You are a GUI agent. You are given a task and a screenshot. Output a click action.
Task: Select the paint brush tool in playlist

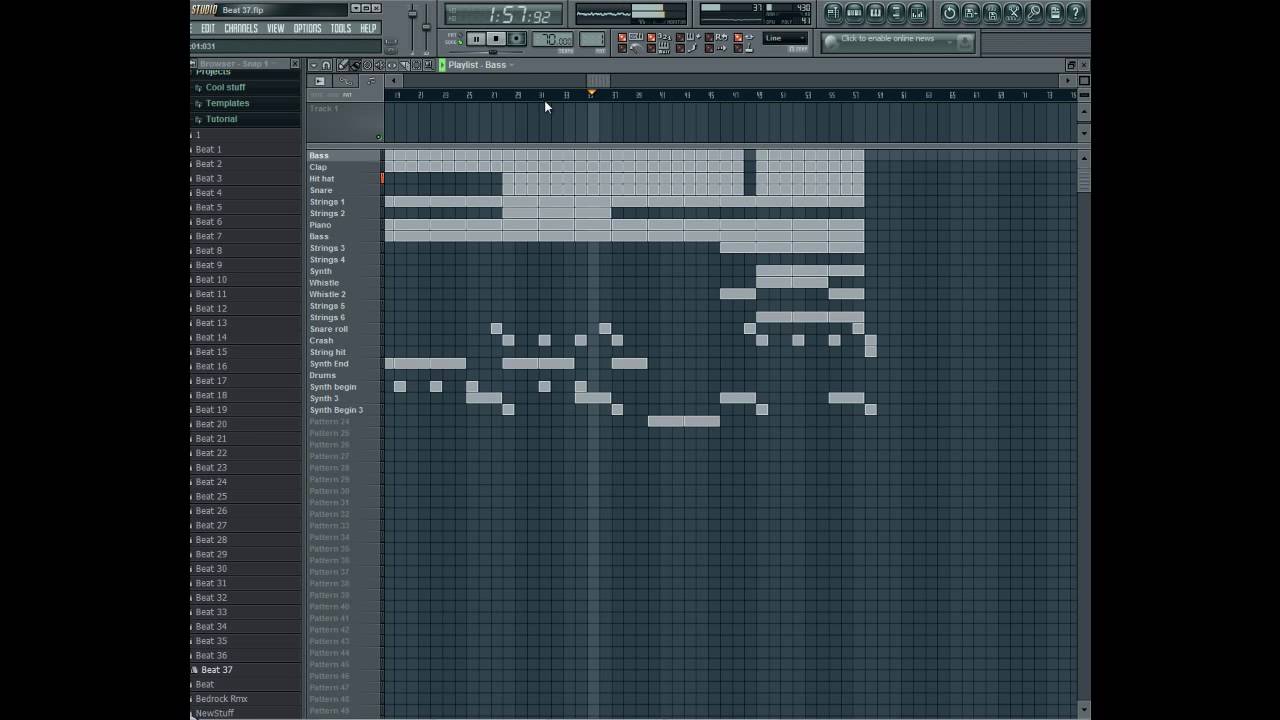coord(356,65)
